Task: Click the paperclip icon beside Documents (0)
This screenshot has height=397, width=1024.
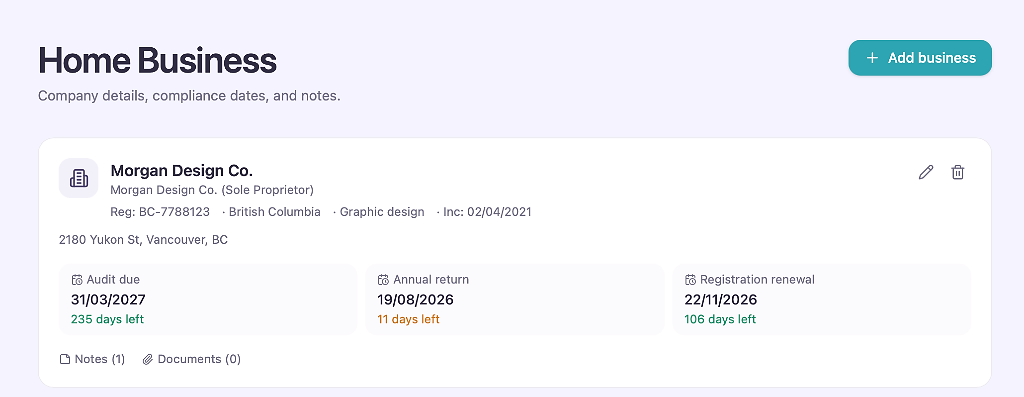Action: [148, 359]
